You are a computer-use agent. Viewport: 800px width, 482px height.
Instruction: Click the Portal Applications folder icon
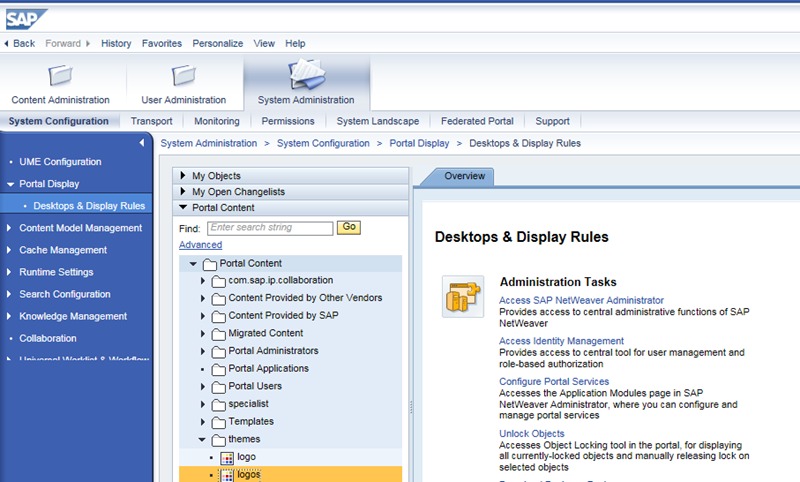pos(218,369)
